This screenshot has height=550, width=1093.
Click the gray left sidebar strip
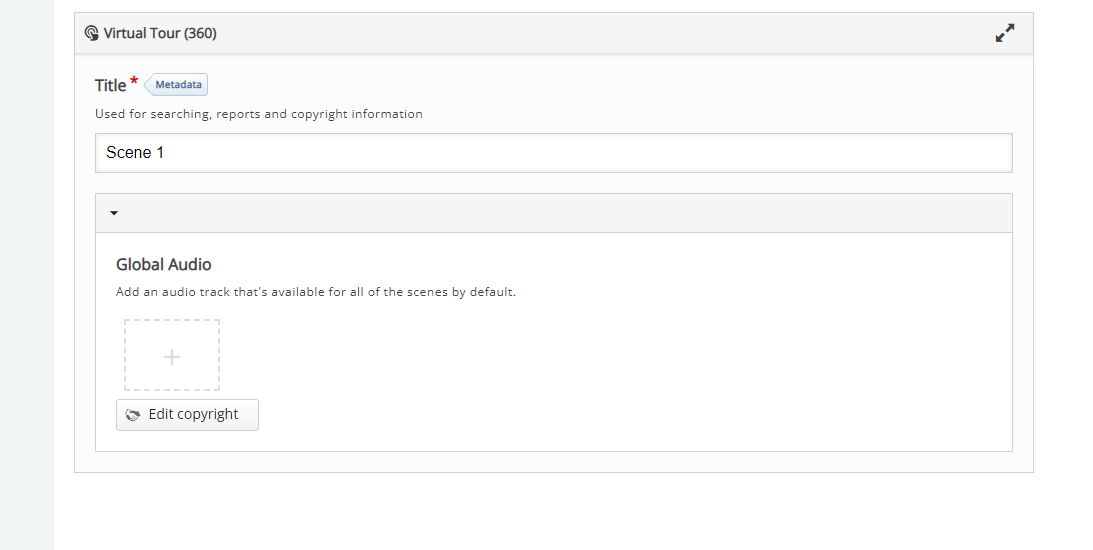(x=26, y=275)
